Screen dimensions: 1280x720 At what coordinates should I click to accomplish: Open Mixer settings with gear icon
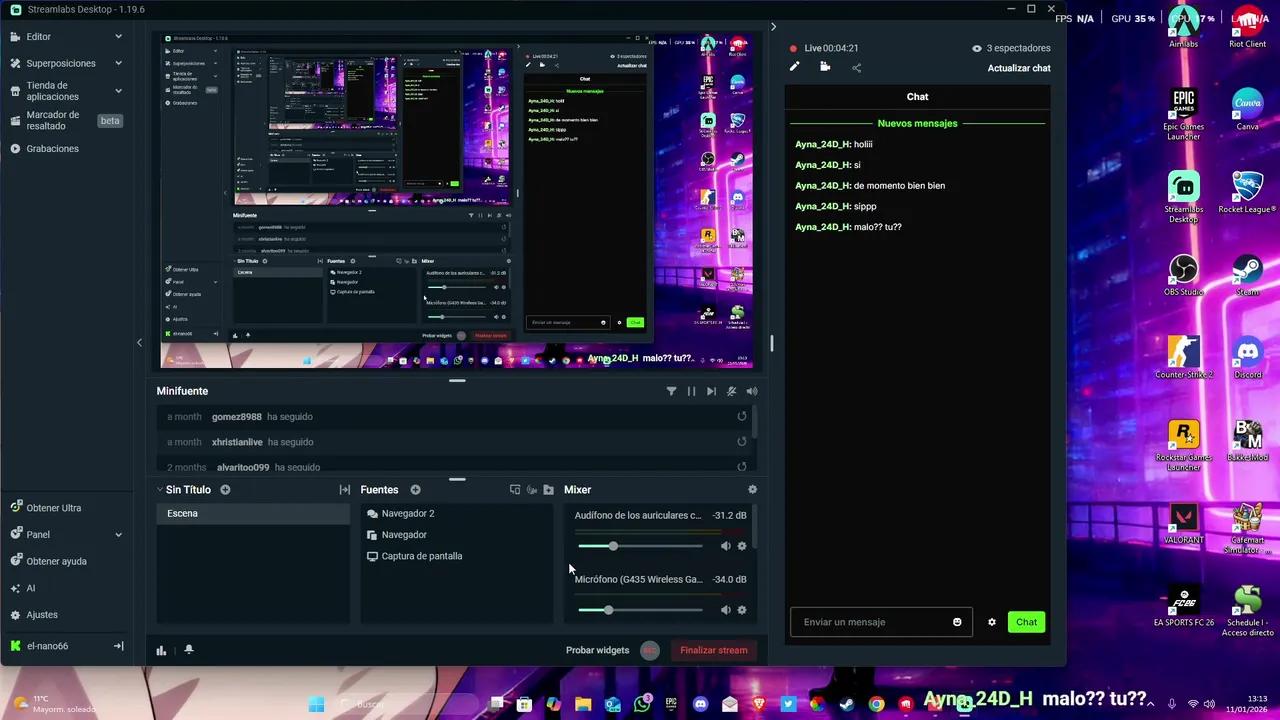click(x=752, y=489)
